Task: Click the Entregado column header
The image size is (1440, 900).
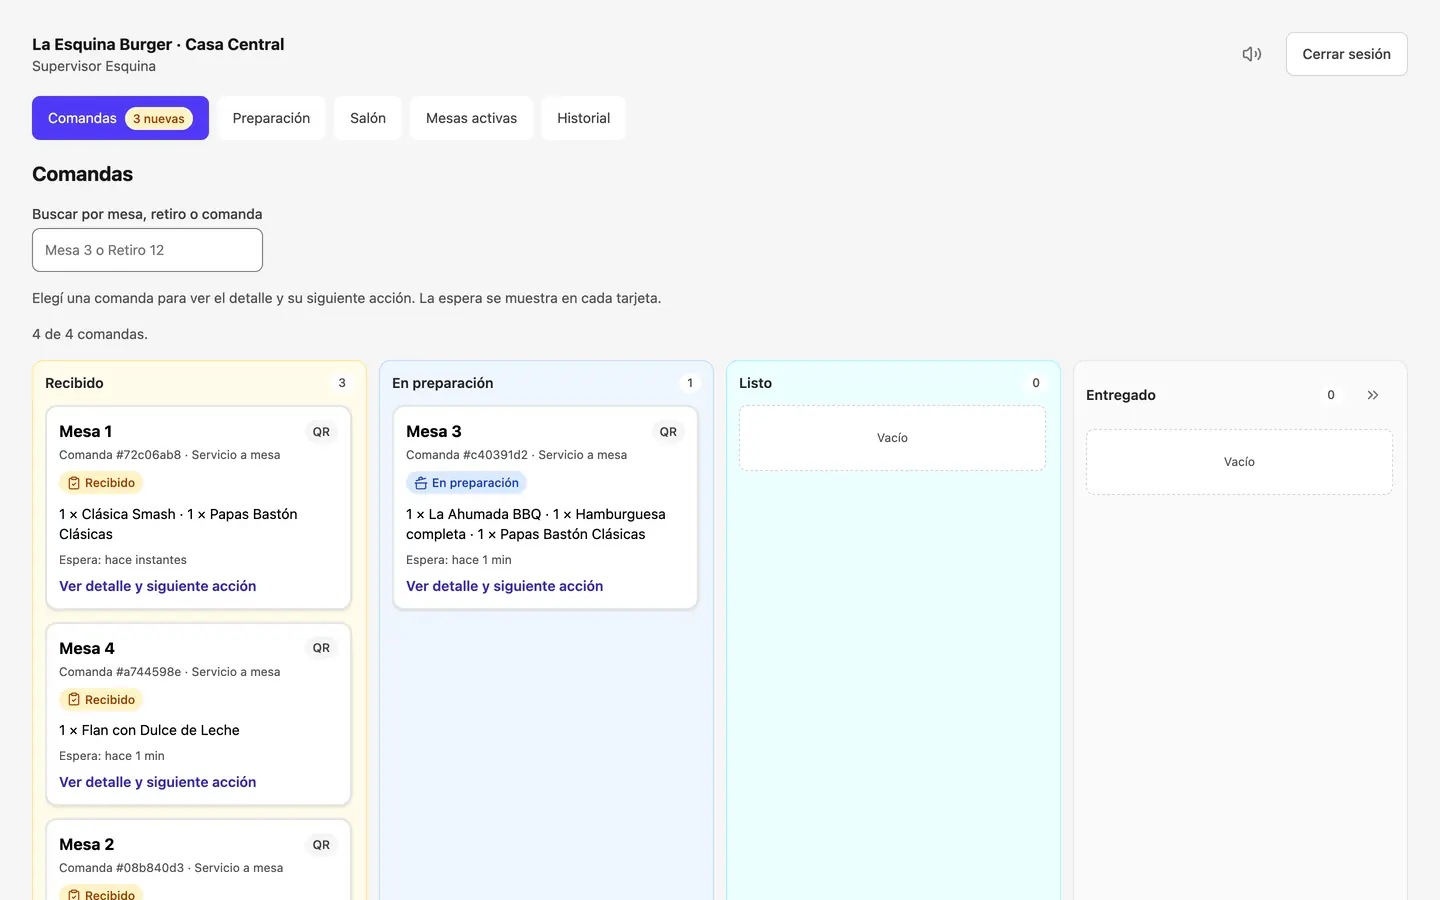Action: (x=1121, y=395)
